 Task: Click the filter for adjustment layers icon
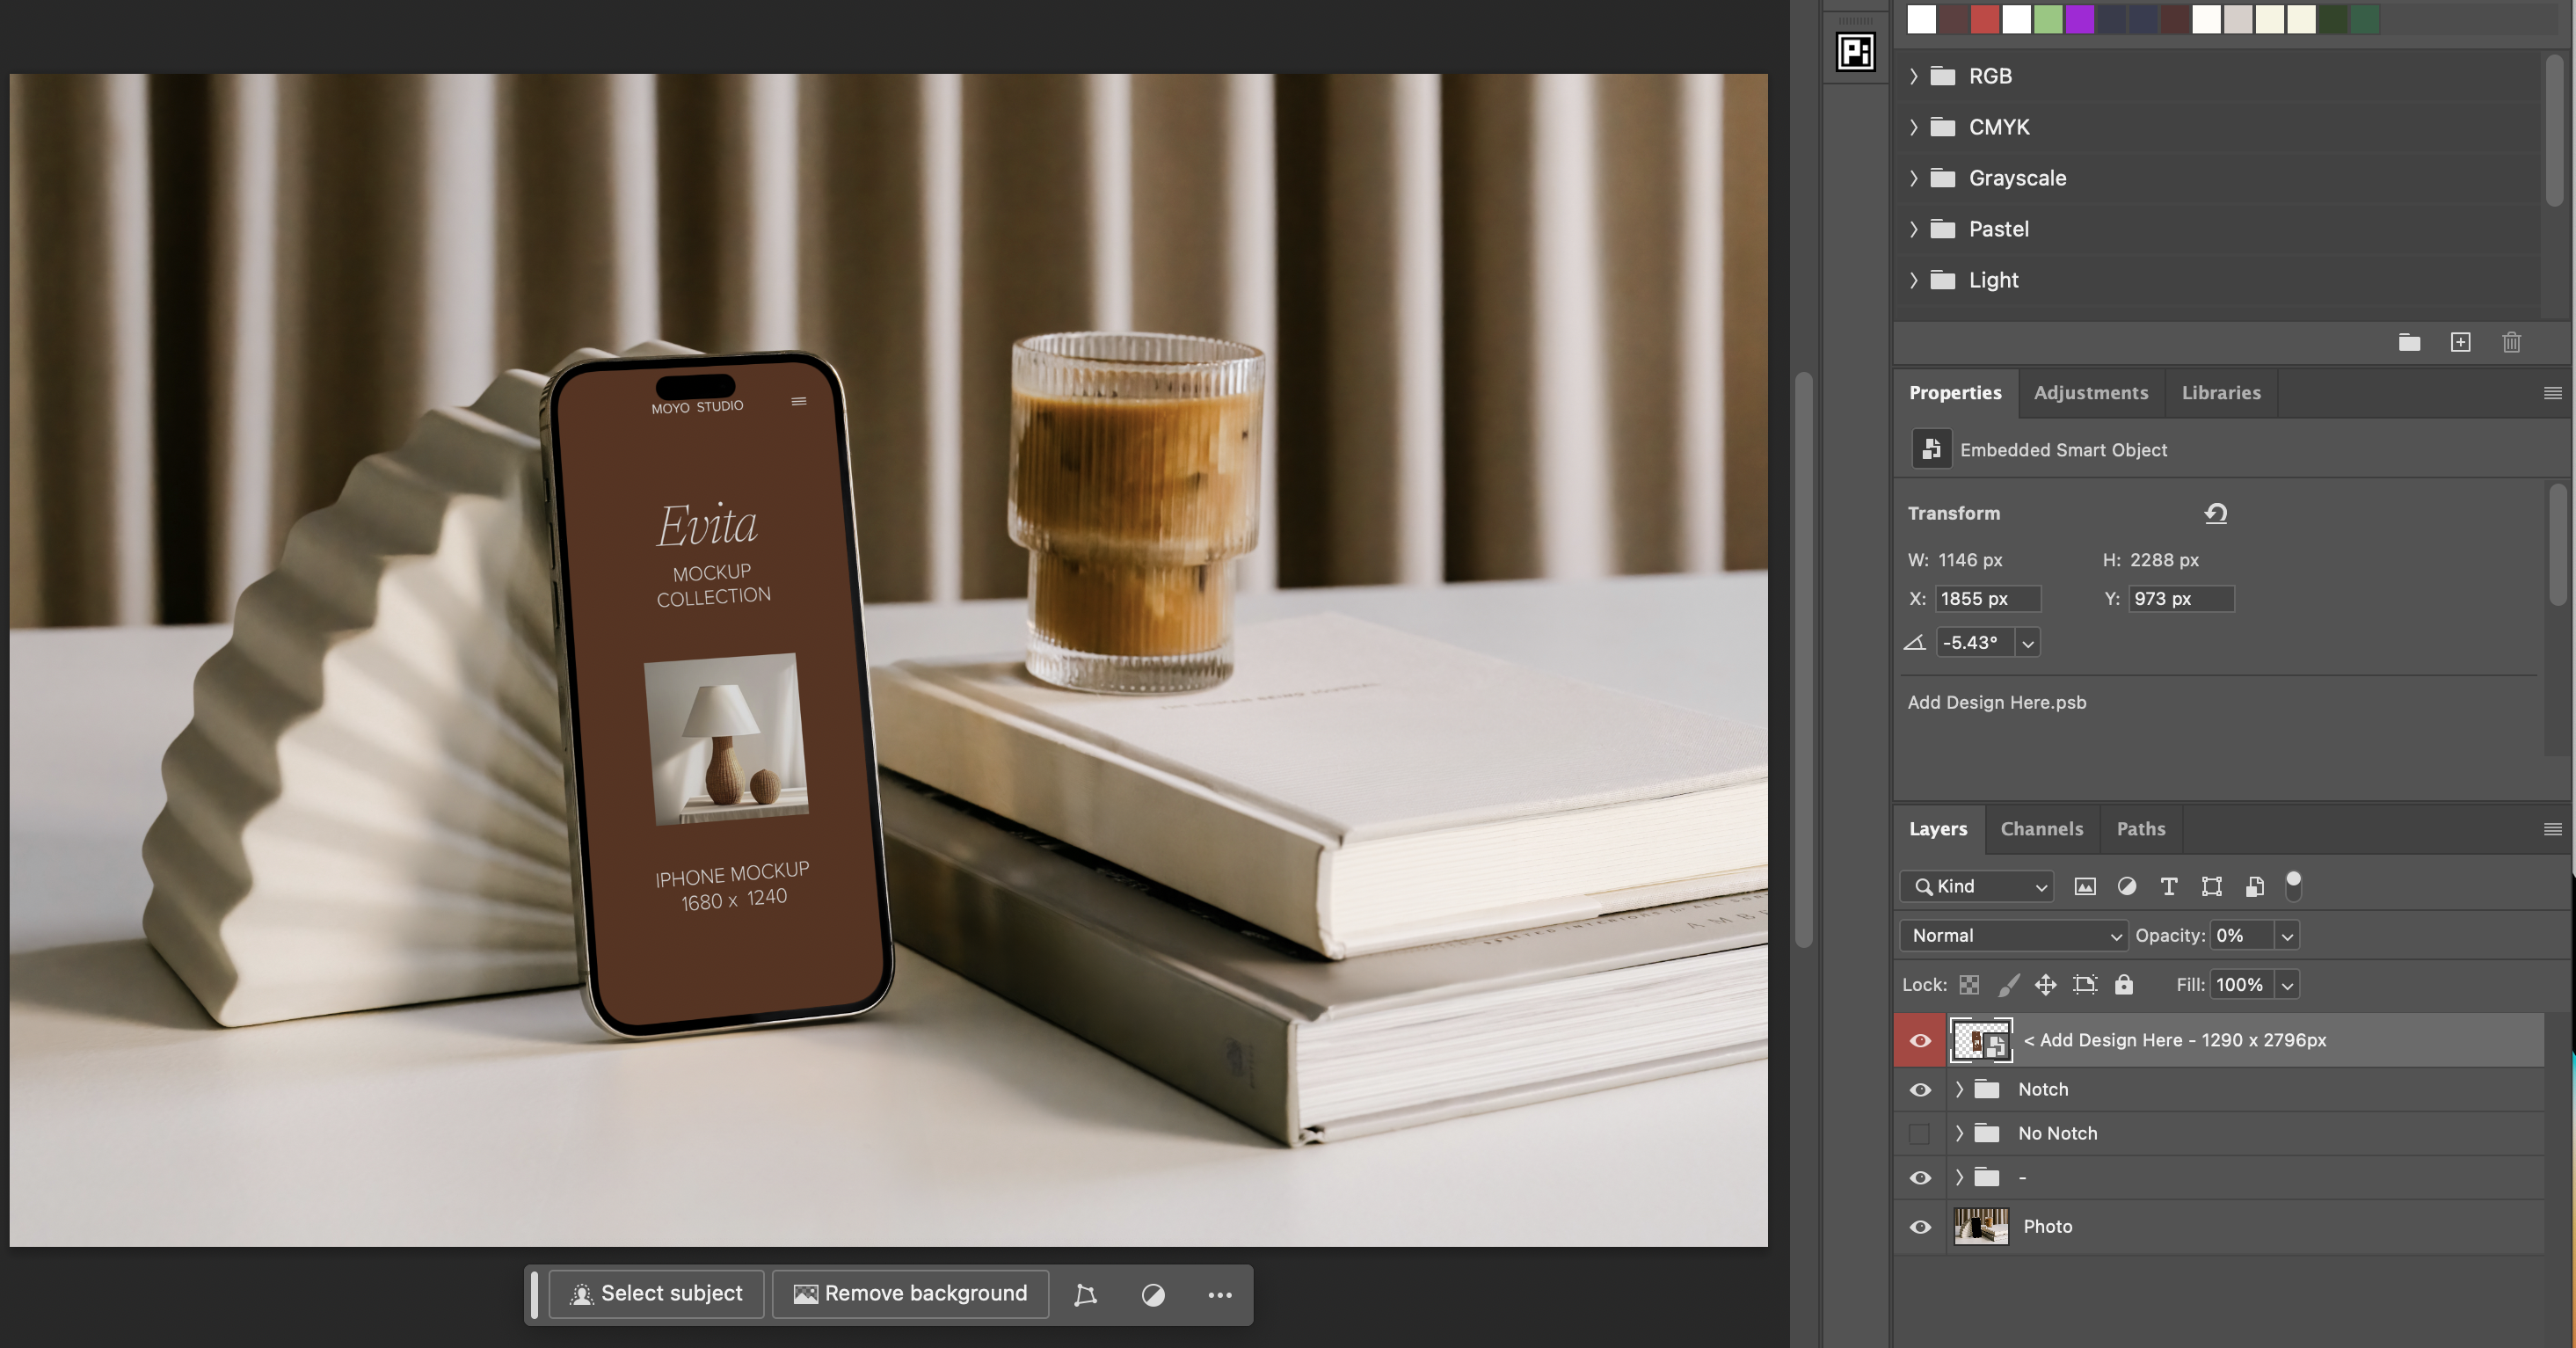(x=2126, y=886)
